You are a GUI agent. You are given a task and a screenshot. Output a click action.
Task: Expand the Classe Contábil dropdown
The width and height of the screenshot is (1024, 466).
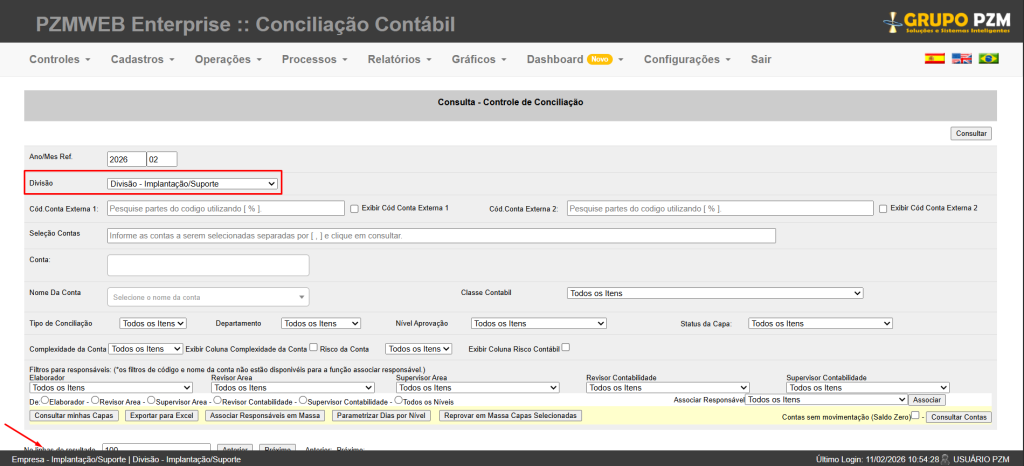(x=714, y=293)
